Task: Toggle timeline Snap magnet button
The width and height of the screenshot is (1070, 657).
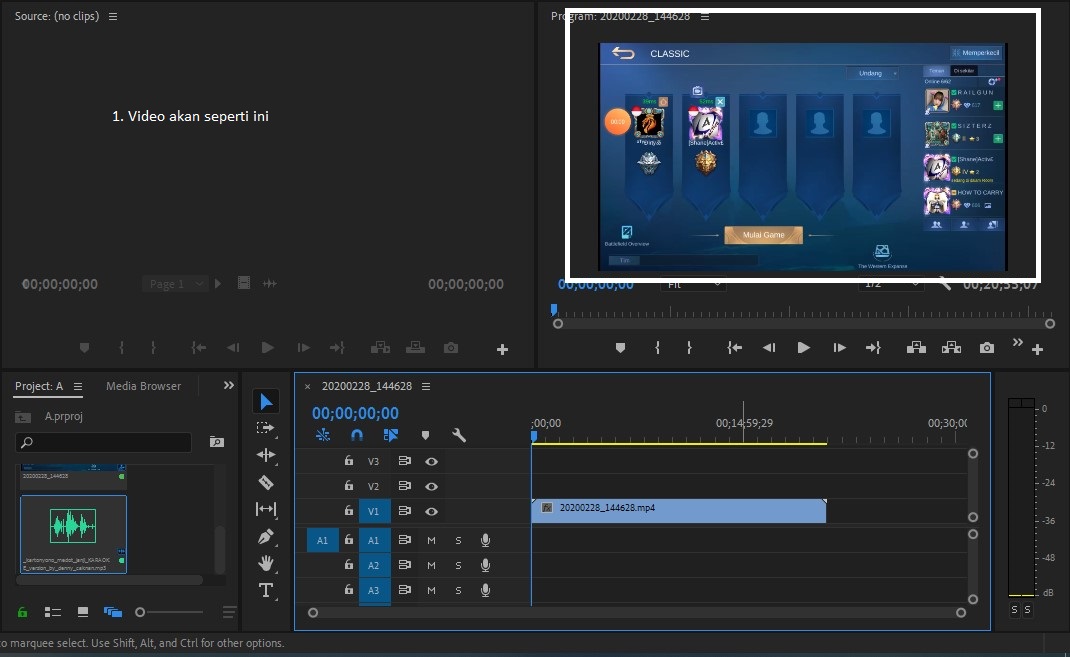Action: 357,435
